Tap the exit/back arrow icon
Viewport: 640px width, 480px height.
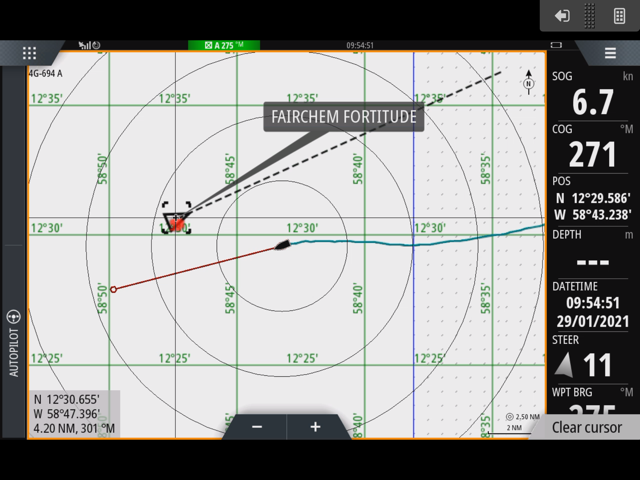[x=562, y=16]
